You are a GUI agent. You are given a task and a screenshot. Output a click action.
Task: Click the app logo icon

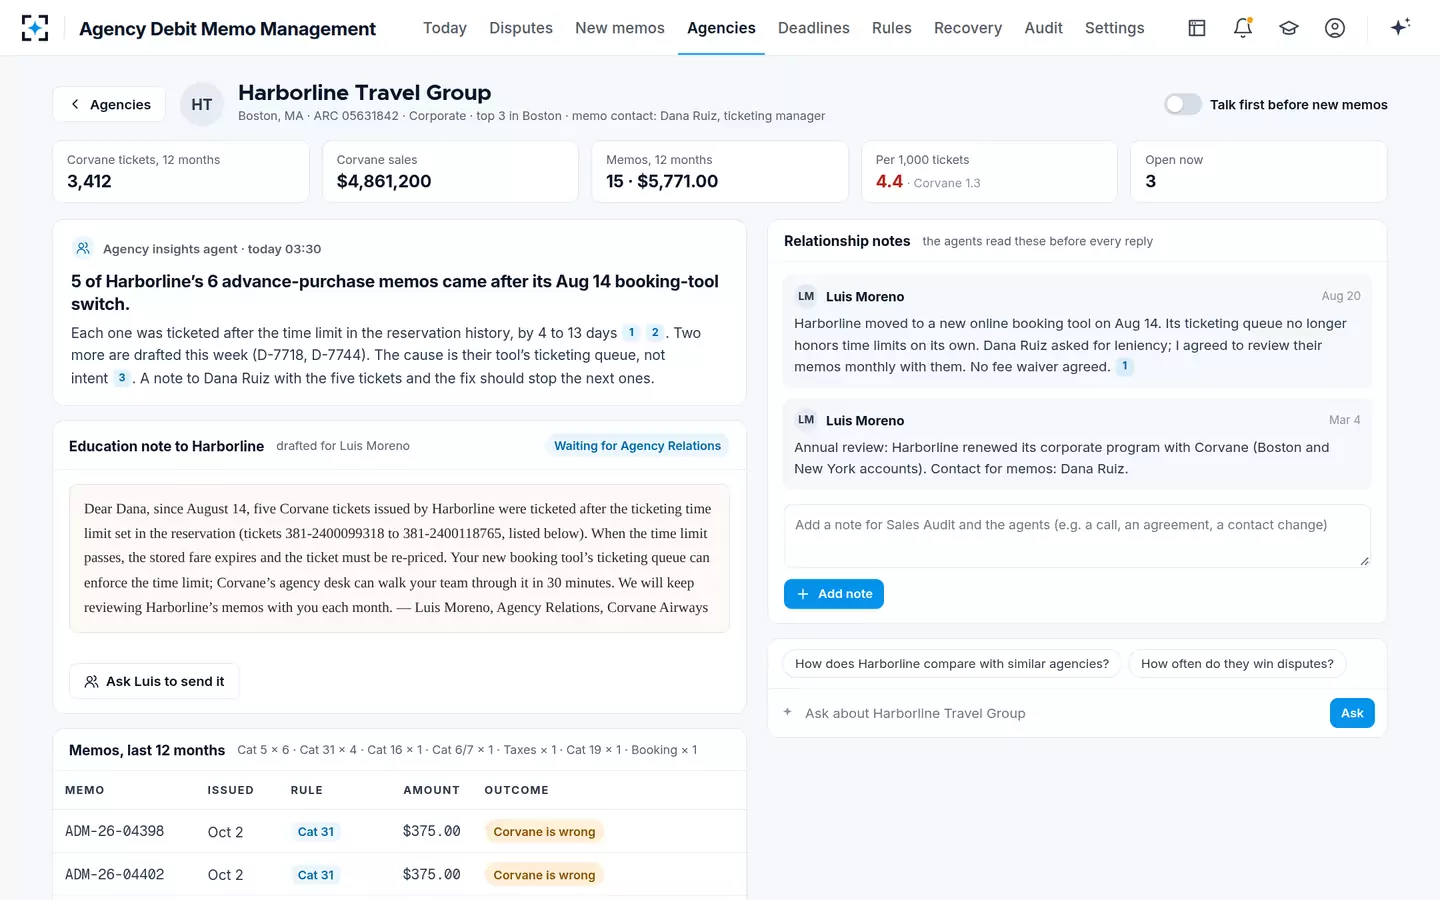35,28
